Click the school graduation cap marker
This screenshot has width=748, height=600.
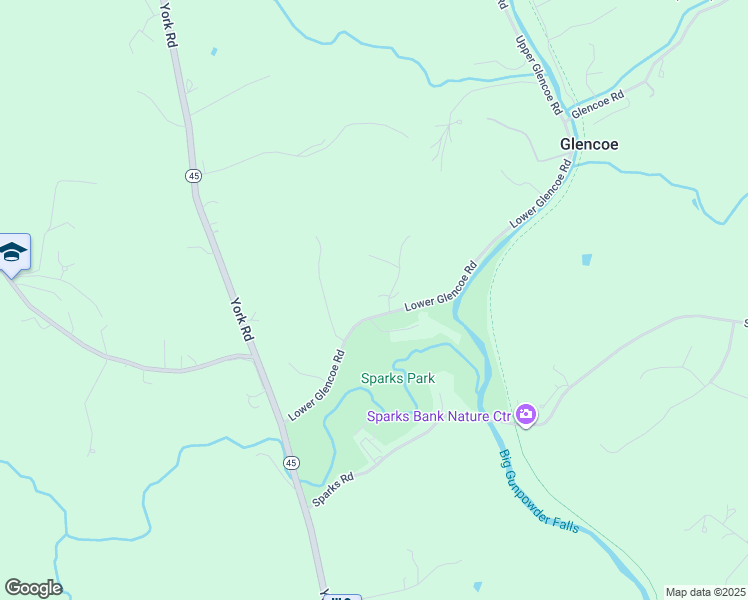click(x=15, y=254)
